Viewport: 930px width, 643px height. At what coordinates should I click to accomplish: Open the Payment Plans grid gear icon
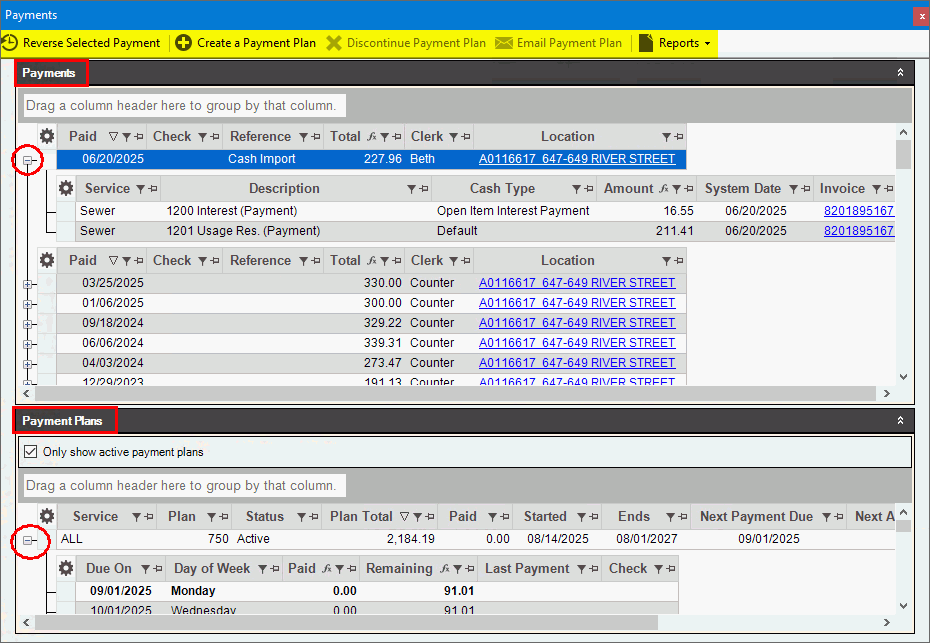tap(47, 517)
